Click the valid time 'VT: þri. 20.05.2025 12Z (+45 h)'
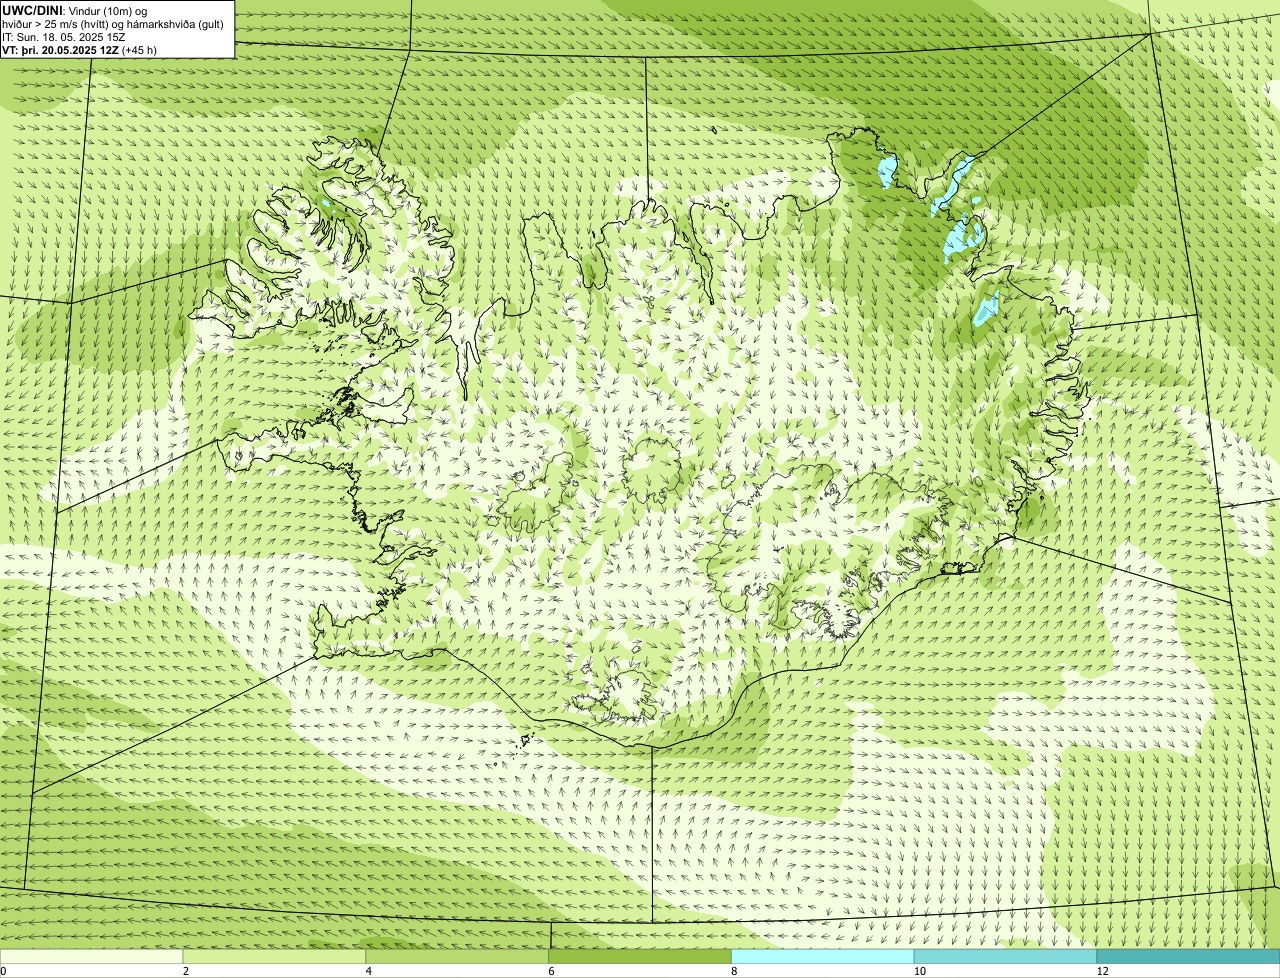Screen dimensions: 1280x978 pos(79,49)
